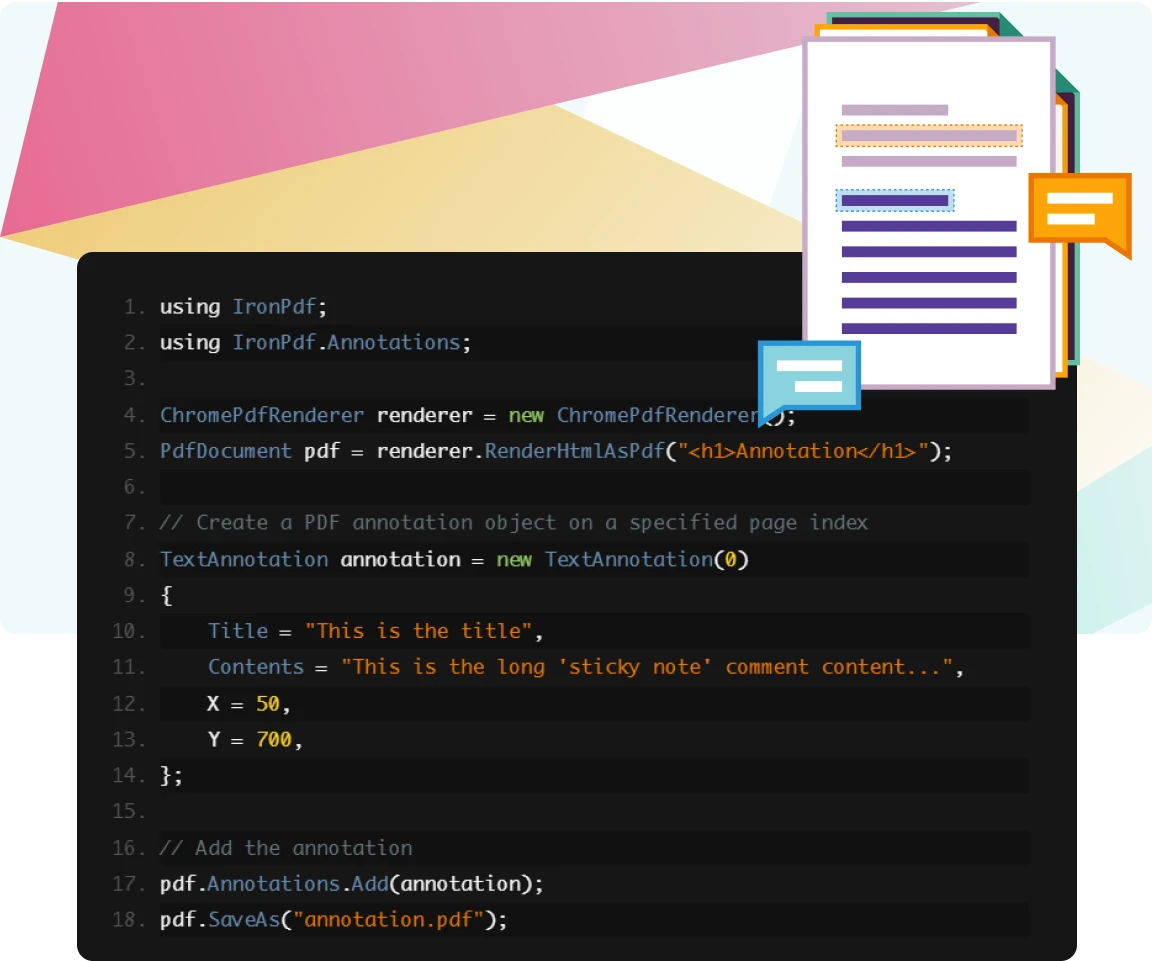Click the comment 'Create a PDF annotation object'
This screenshot has height=961, width=1152.
[x=375, y=523]
